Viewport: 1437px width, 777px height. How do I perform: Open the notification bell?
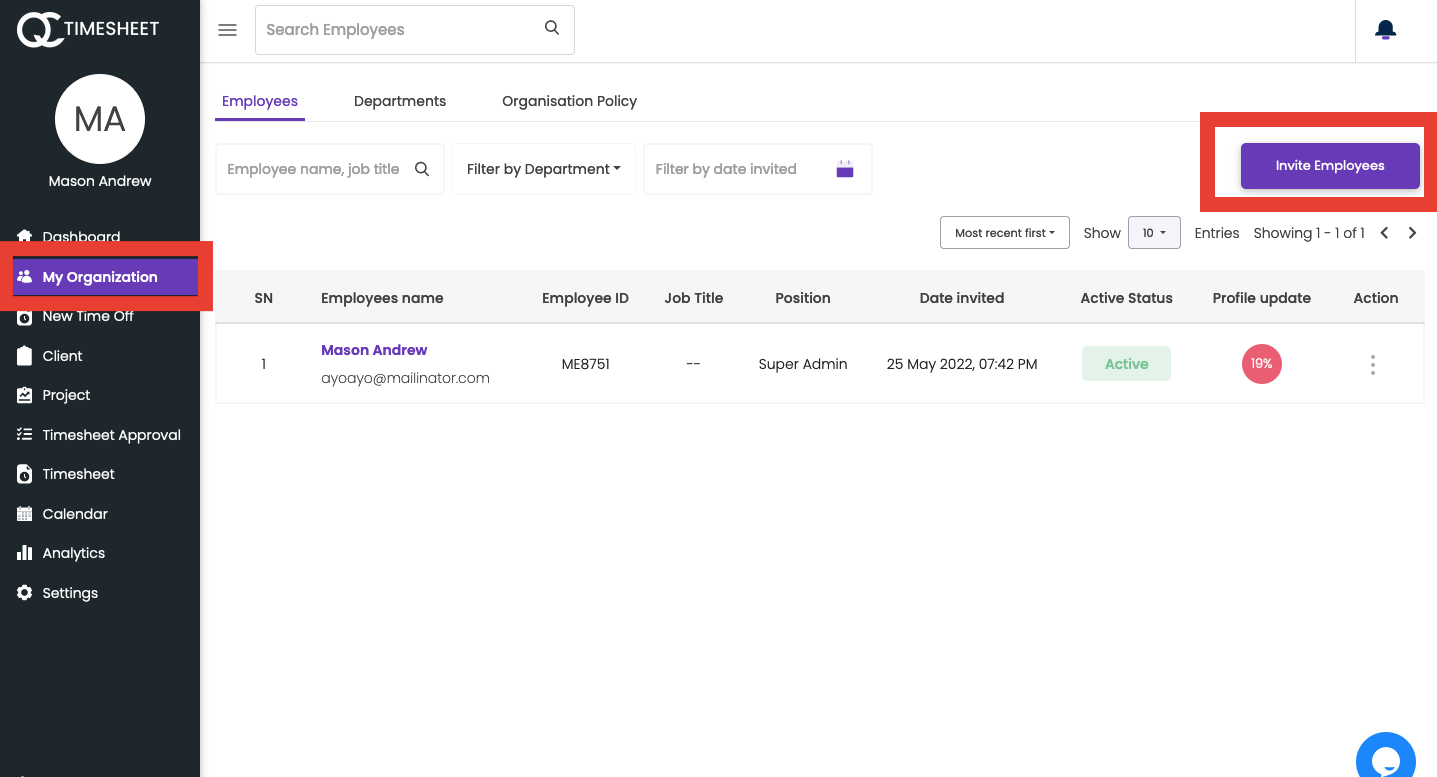[x=1385, y=29]
